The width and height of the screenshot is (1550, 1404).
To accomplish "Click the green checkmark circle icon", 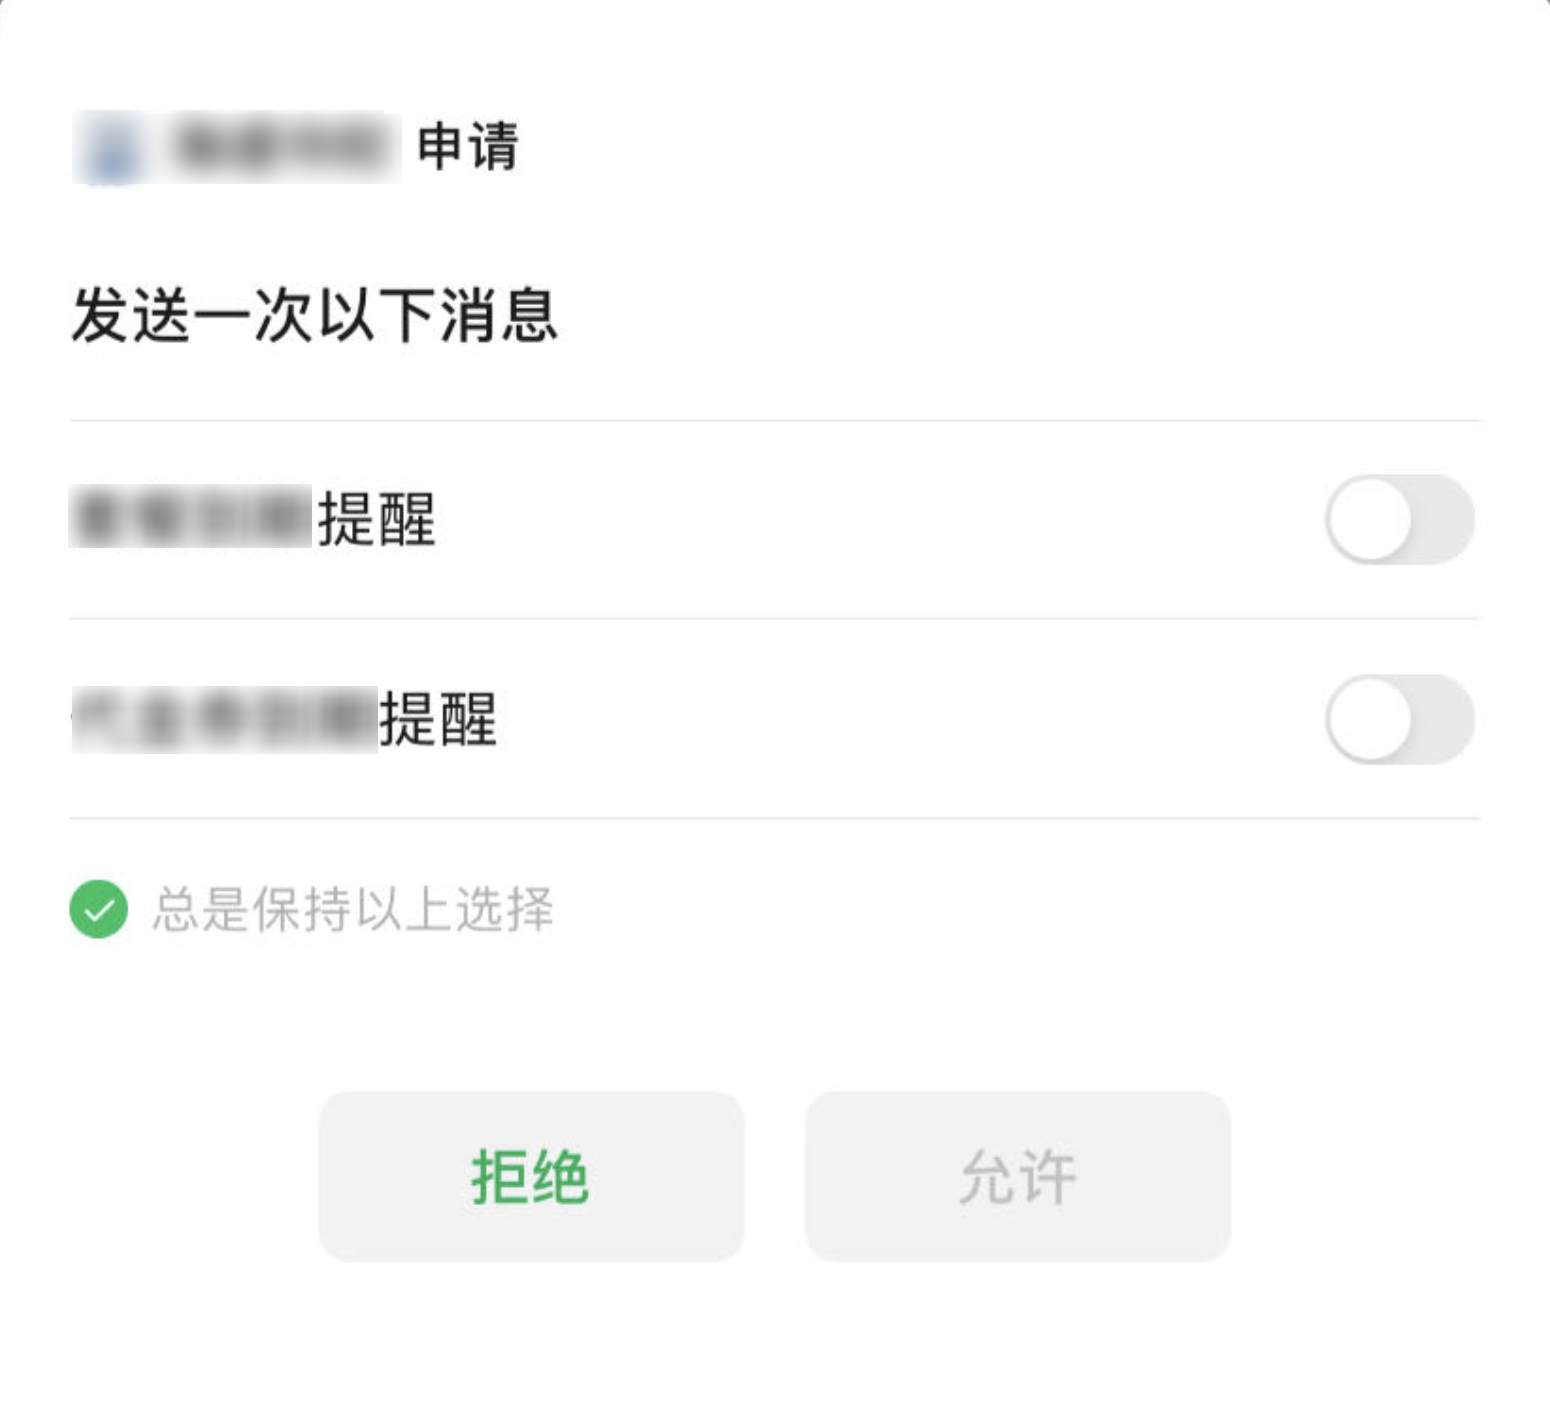I will pyautogui.click(x=98, y=909).
